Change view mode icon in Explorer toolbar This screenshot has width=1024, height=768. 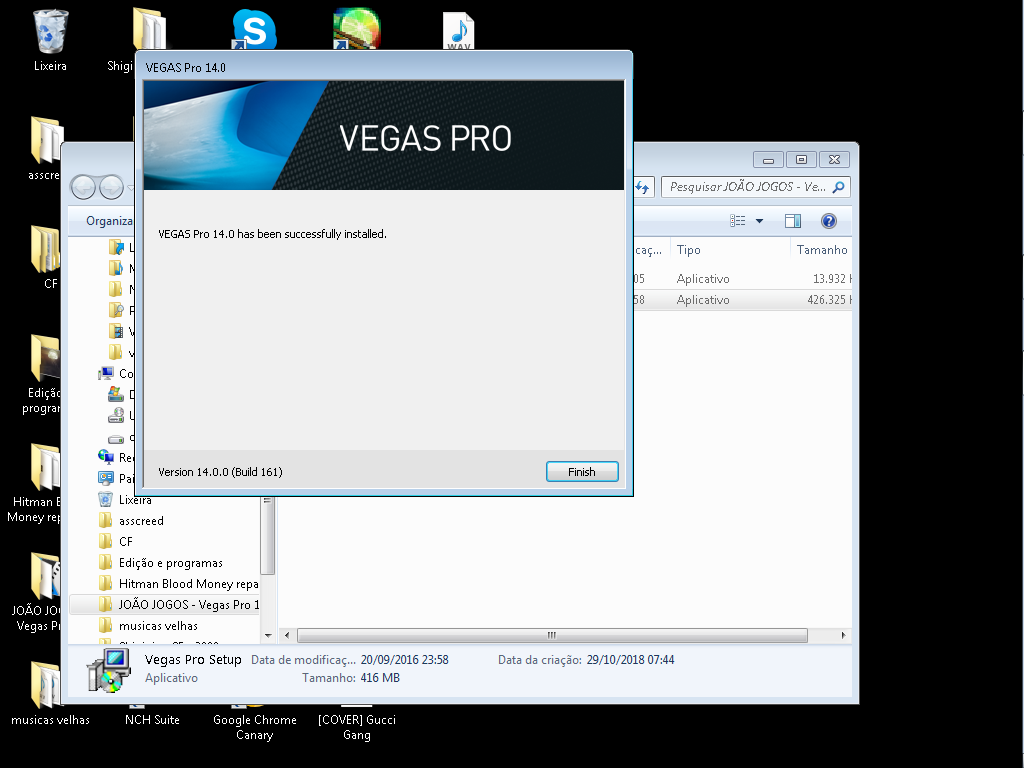(x=738, y=221)
